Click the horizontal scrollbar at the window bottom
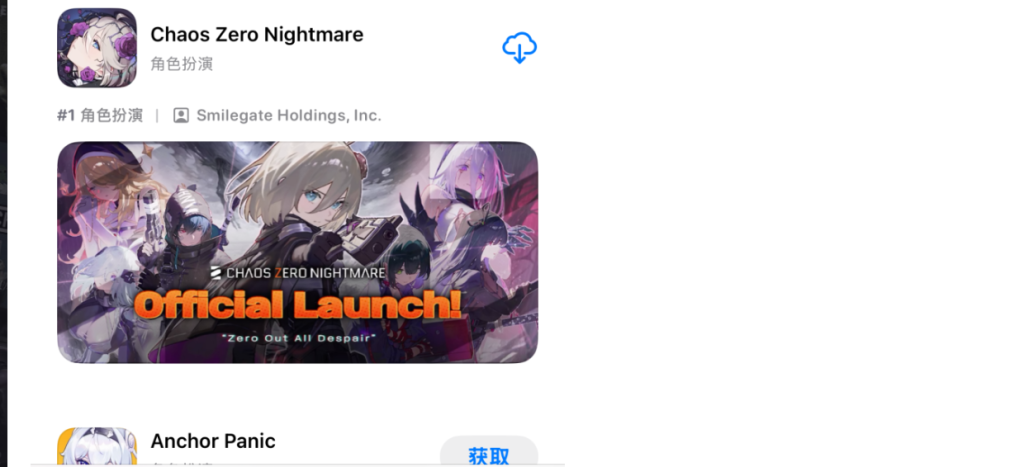Image resolution: width=1024 pixels, height=467 pixels. click(297, 465)
